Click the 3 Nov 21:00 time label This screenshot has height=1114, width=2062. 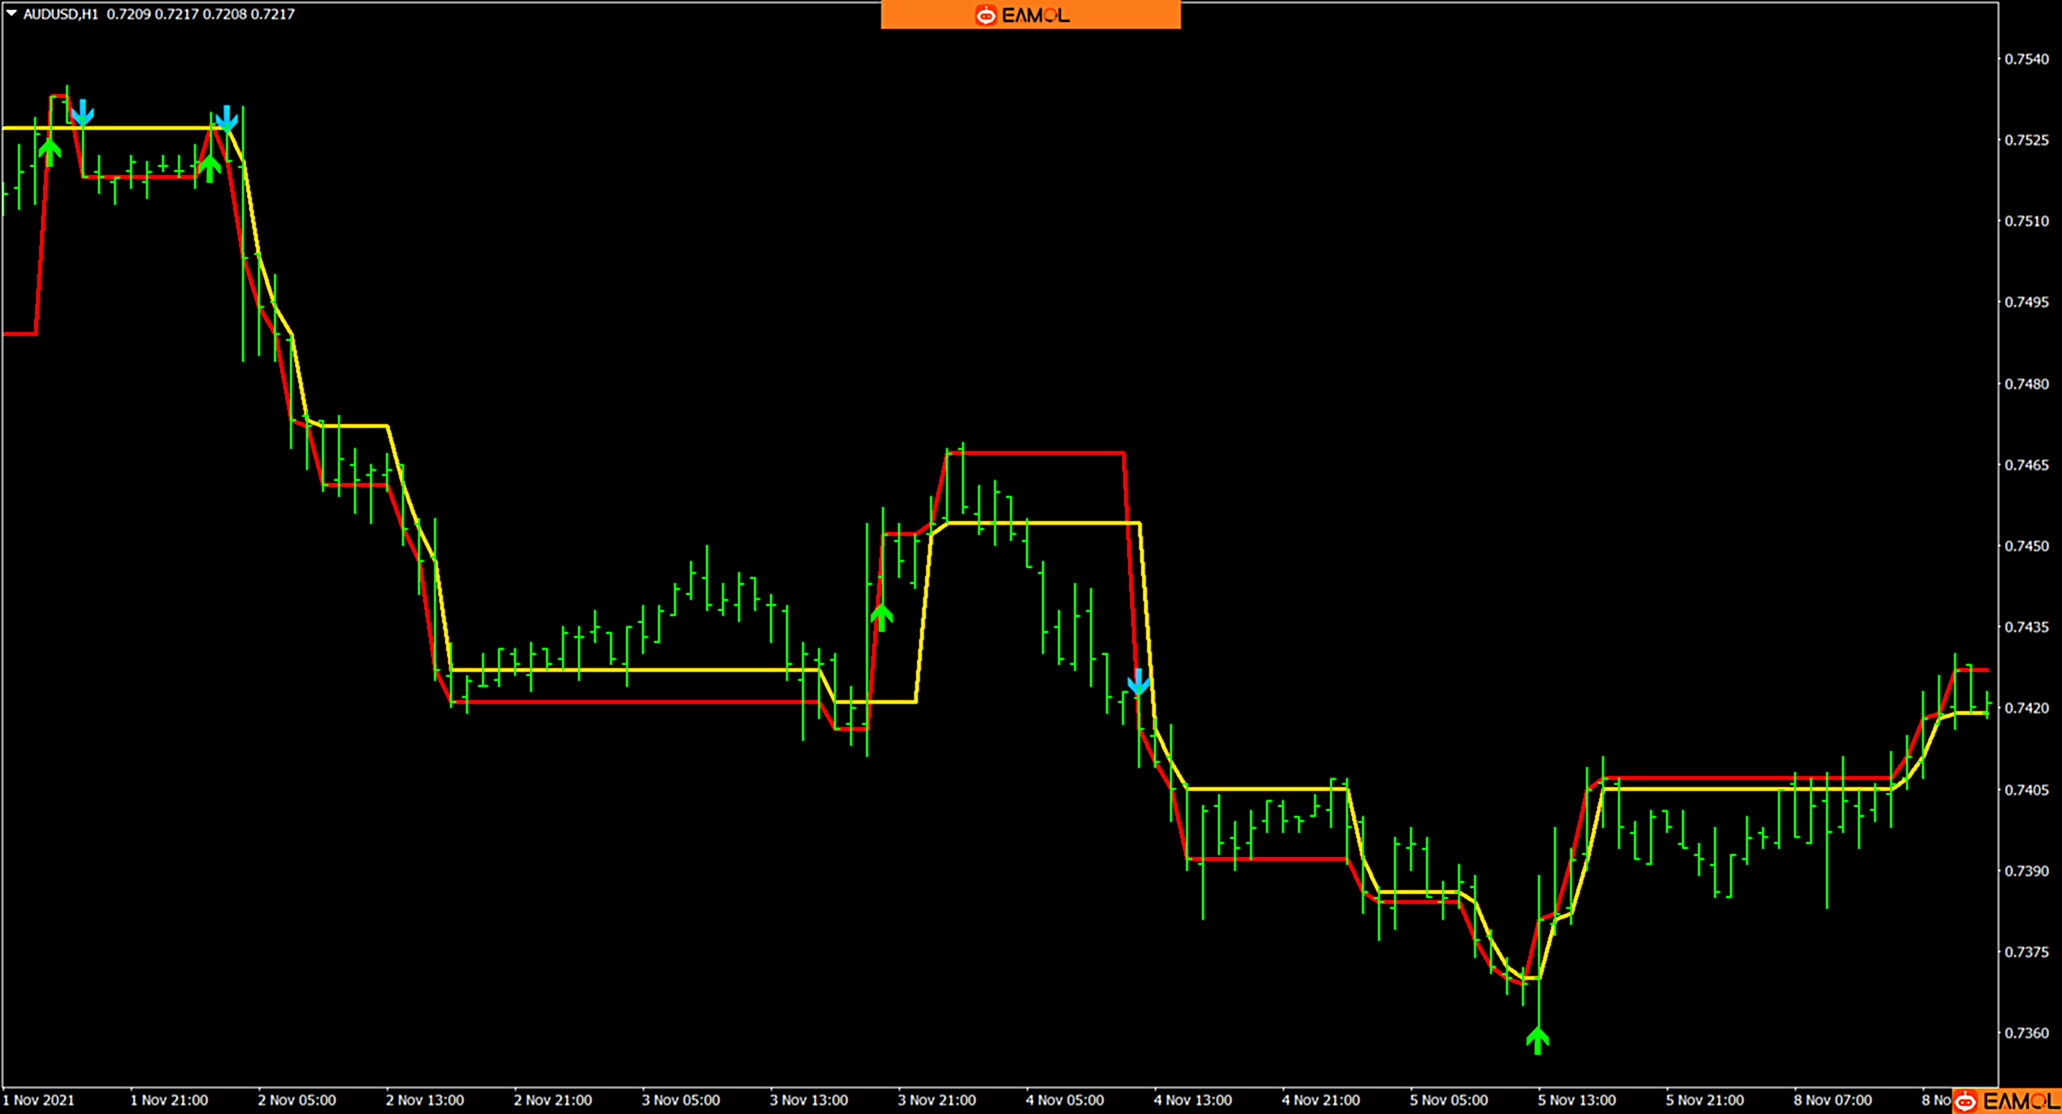[937, 1100]
